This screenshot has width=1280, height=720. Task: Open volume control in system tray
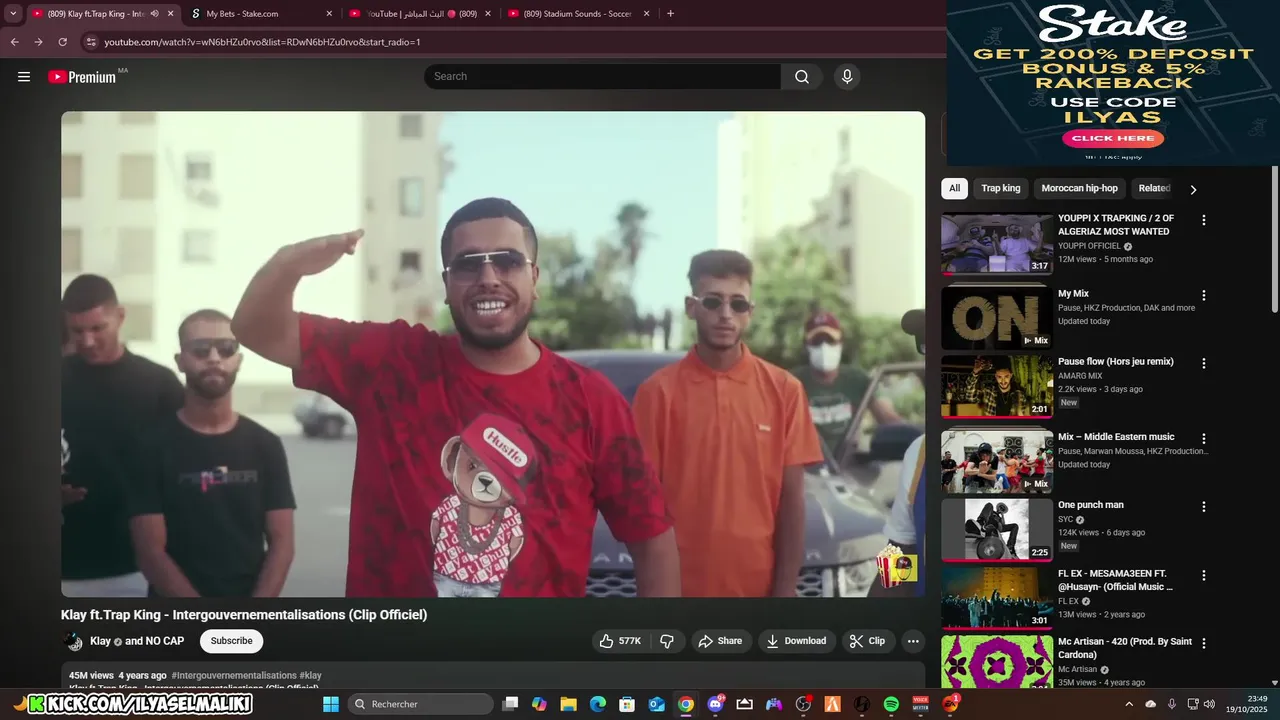click(1210, 704)
